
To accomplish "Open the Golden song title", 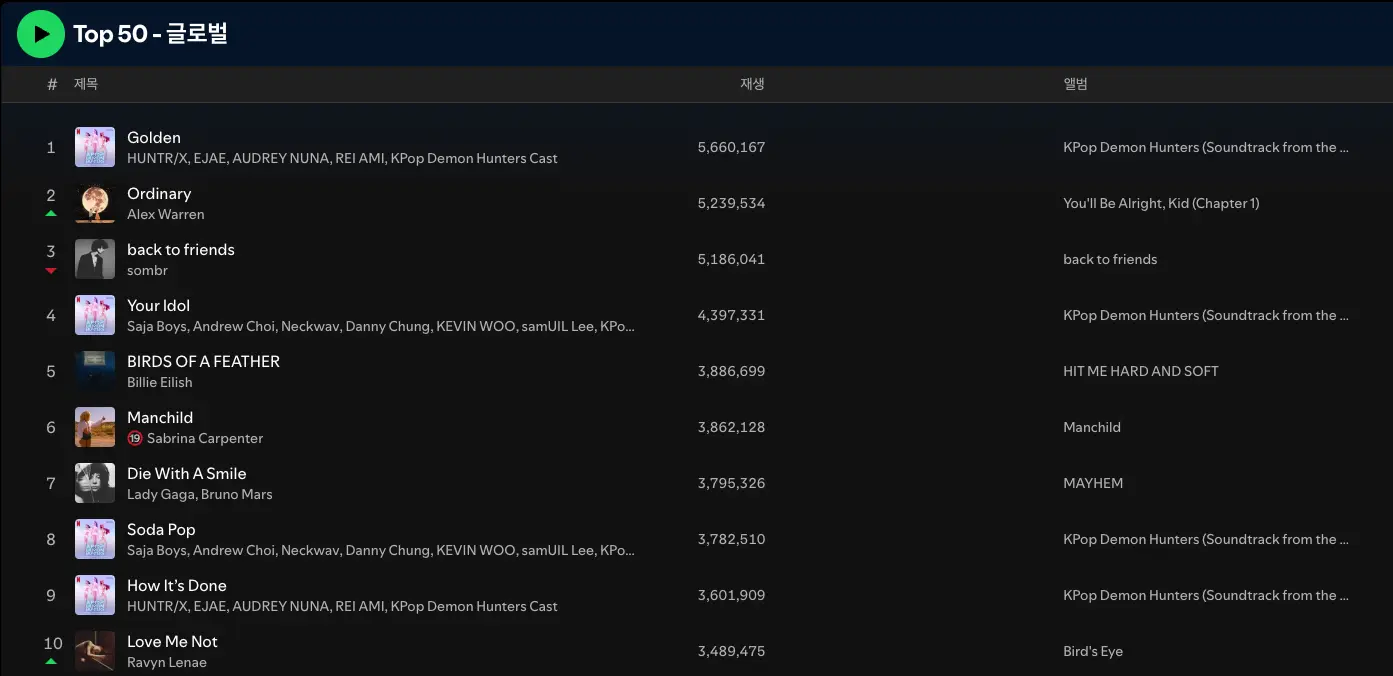I will tap(154, 137).
